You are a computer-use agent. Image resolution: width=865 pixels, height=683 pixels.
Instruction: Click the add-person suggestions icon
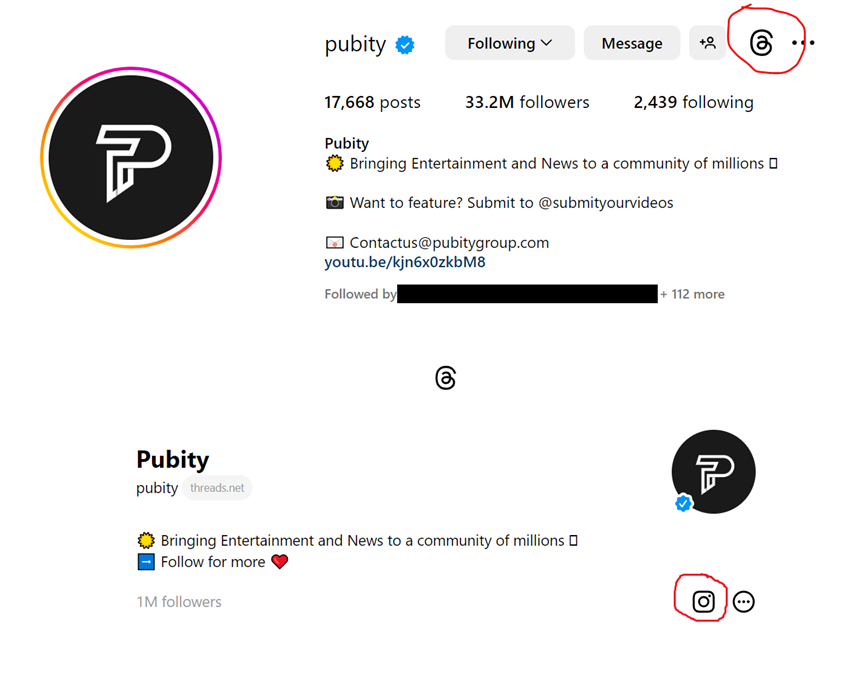coord(707,42)
